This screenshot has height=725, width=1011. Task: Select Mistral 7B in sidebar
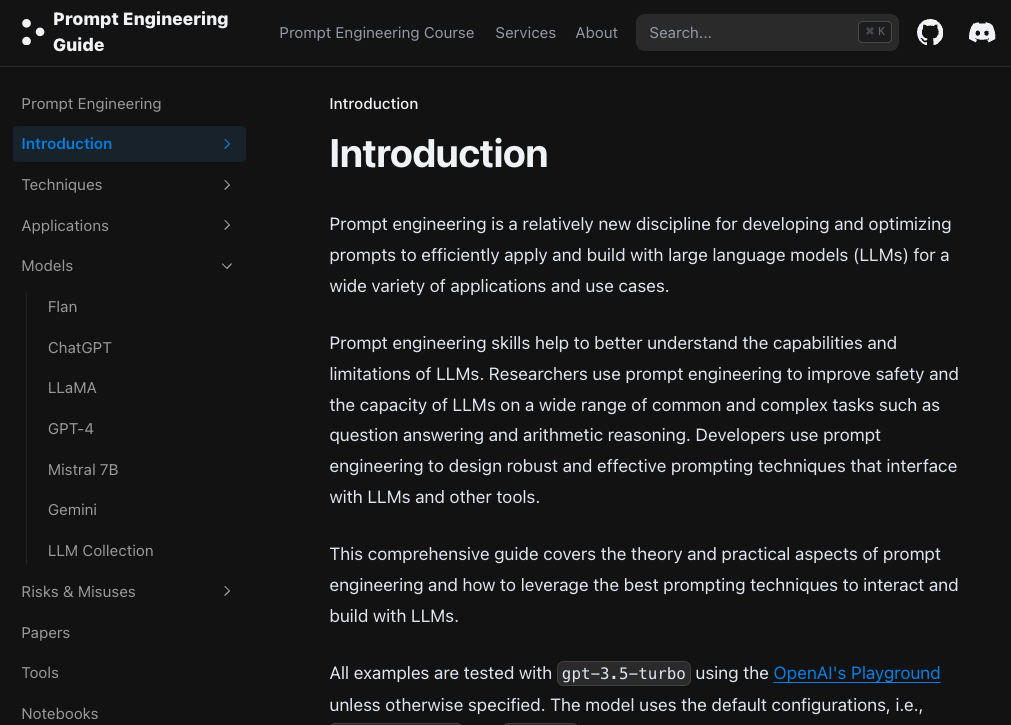tap(83, 470)
